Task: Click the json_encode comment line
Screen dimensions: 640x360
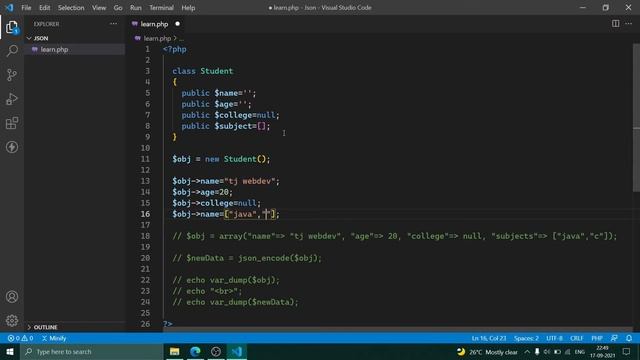Action: point(247,258)
